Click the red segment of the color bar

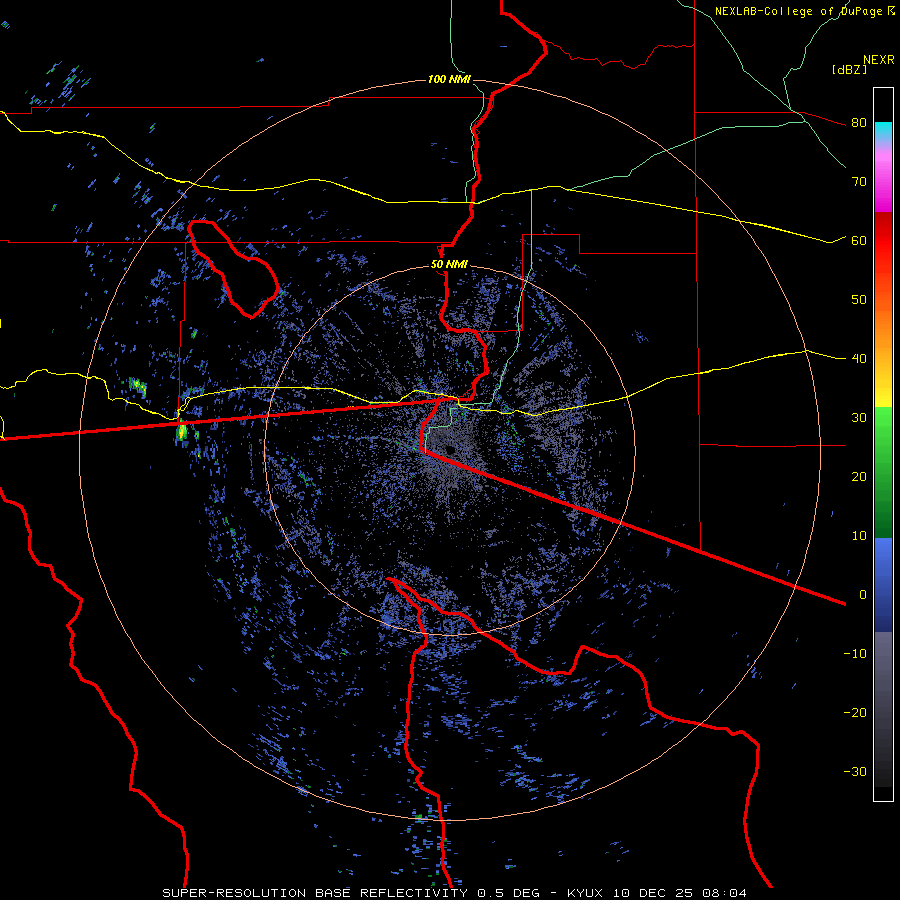[883, 241]
